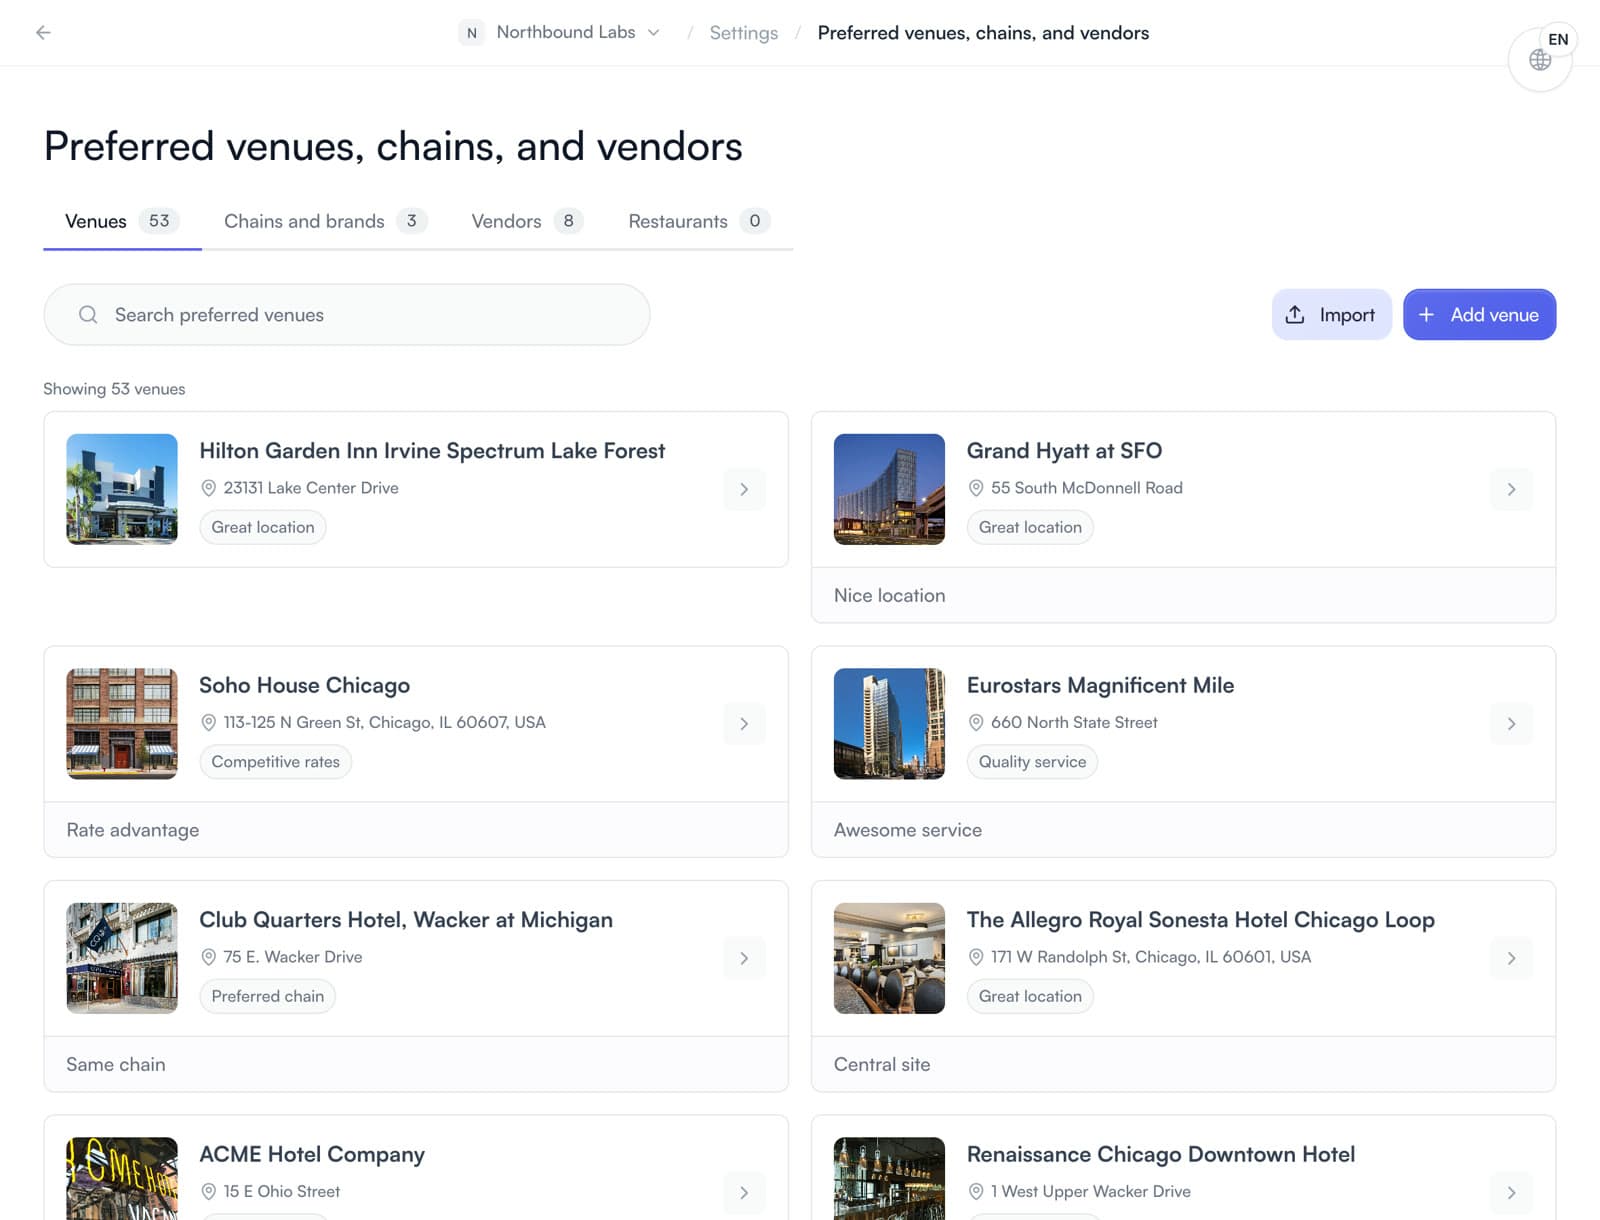The width and height of the screenshot is (1600, 1220).
Task: Click the Showing 53 venues label
Action: [114, 389]
